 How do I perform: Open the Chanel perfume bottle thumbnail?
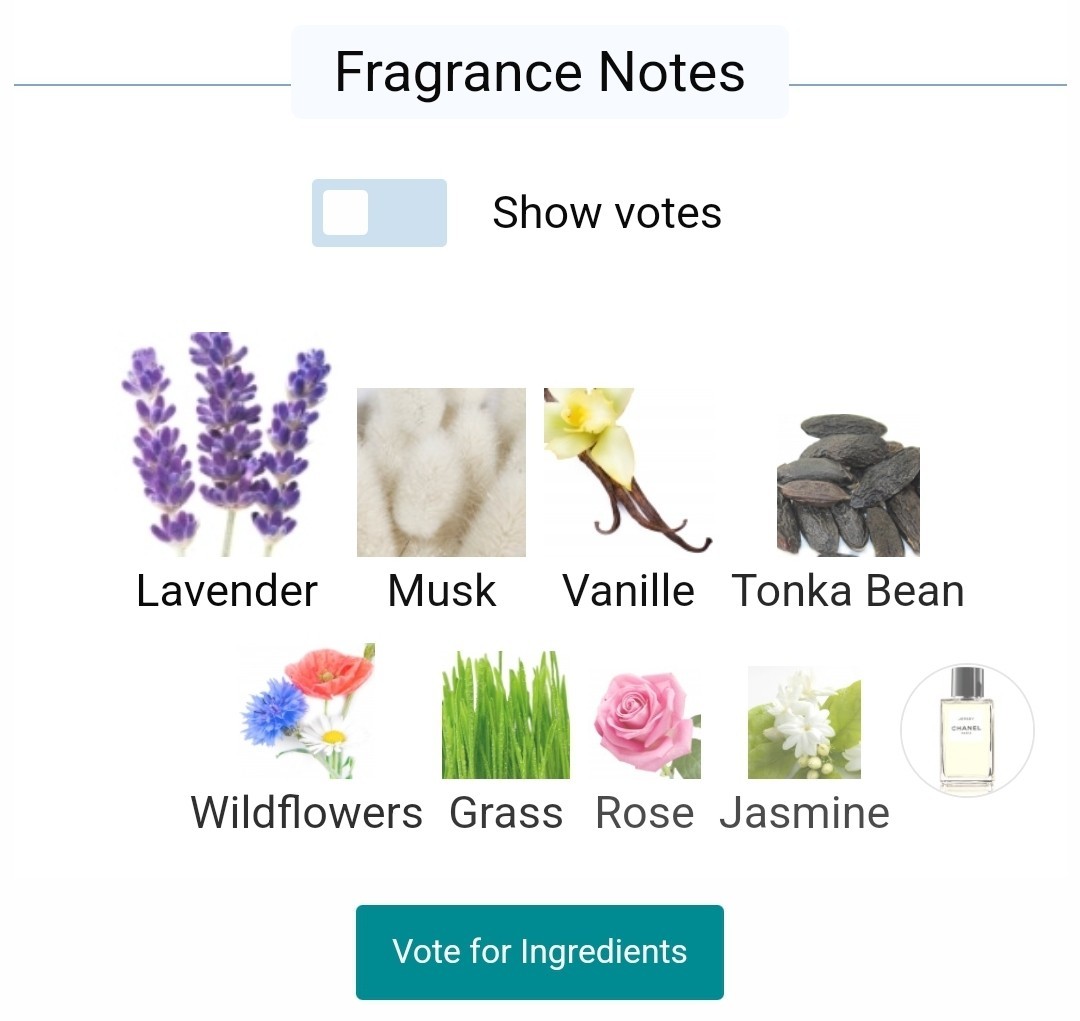click(967, 730)
